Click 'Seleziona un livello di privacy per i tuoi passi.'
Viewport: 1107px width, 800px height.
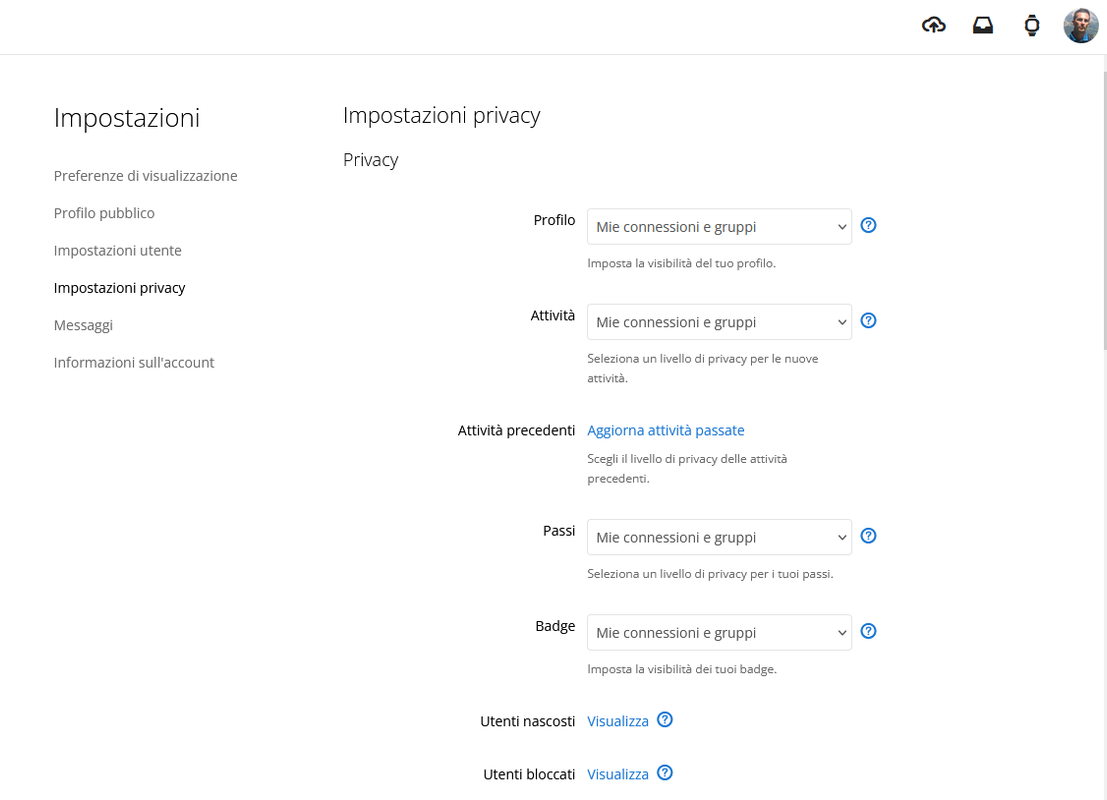710,574
